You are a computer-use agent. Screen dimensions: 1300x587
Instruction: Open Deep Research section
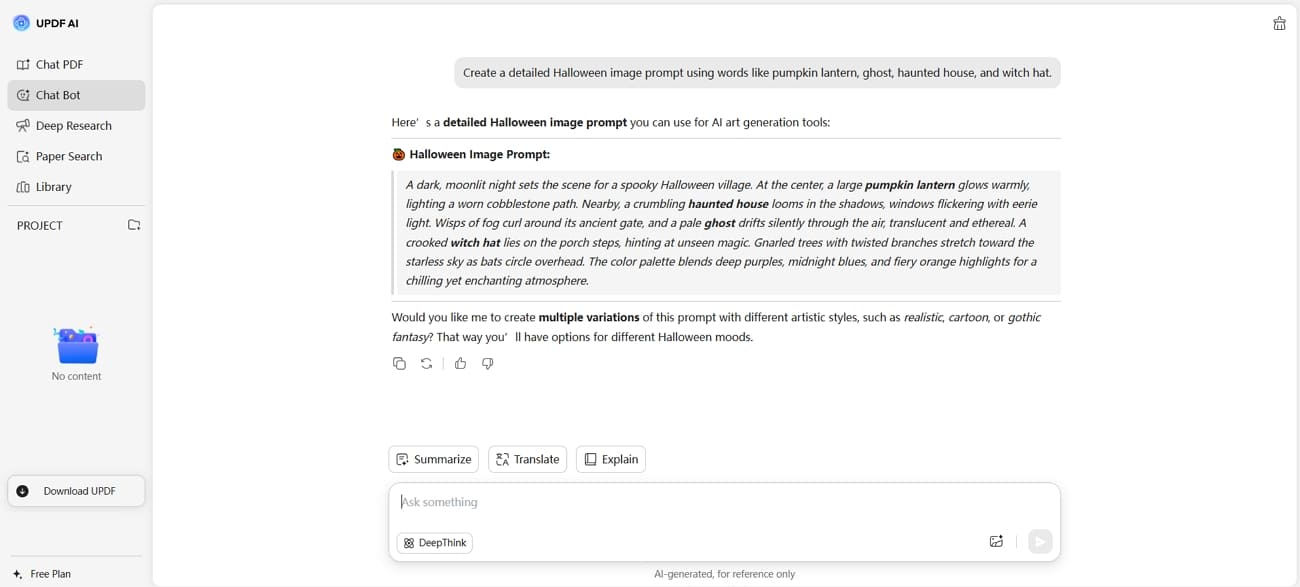[x=73, y=126]
